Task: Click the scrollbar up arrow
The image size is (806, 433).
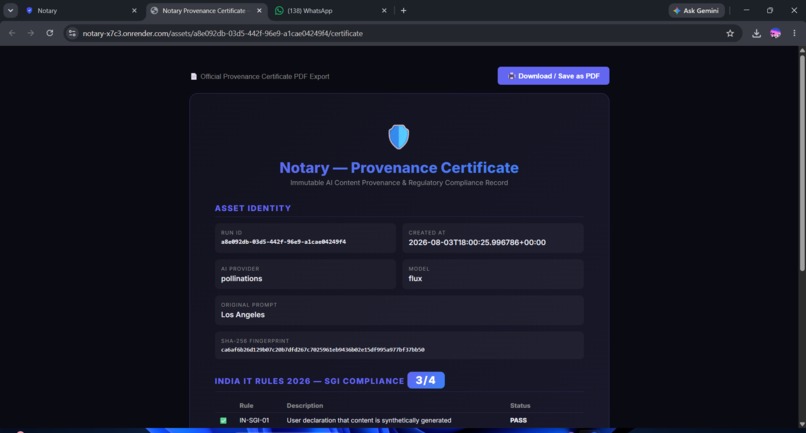Action: coord(802,50)
